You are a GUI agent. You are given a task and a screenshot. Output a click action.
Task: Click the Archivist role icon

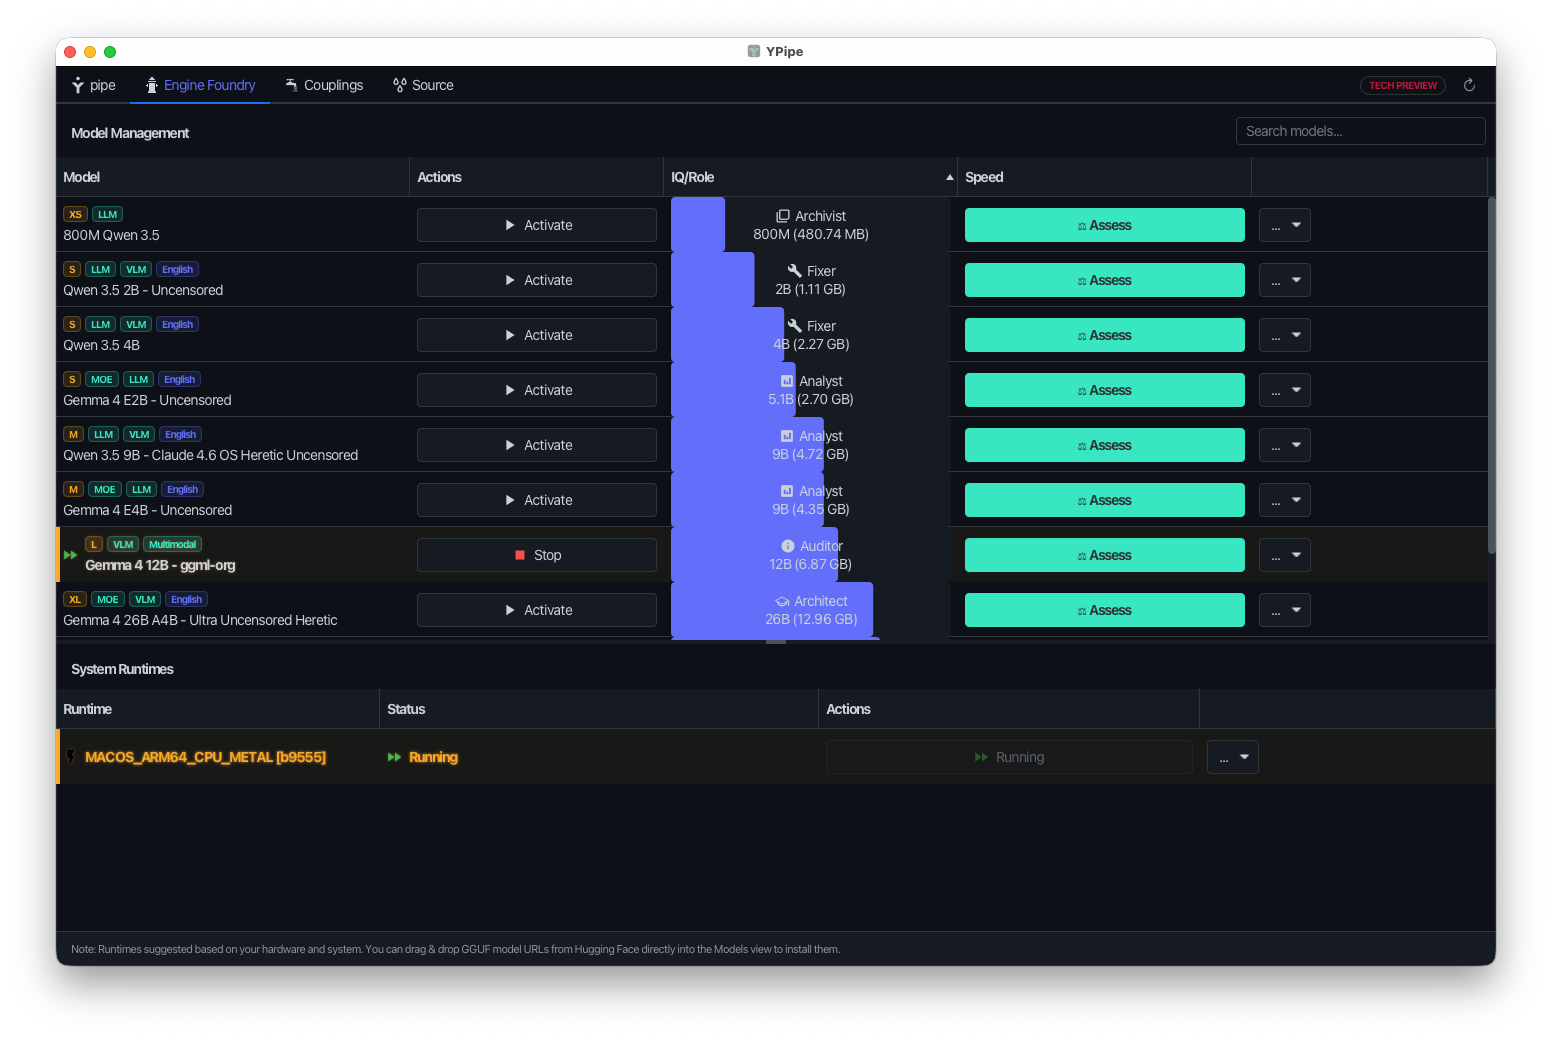coord(783,216)
